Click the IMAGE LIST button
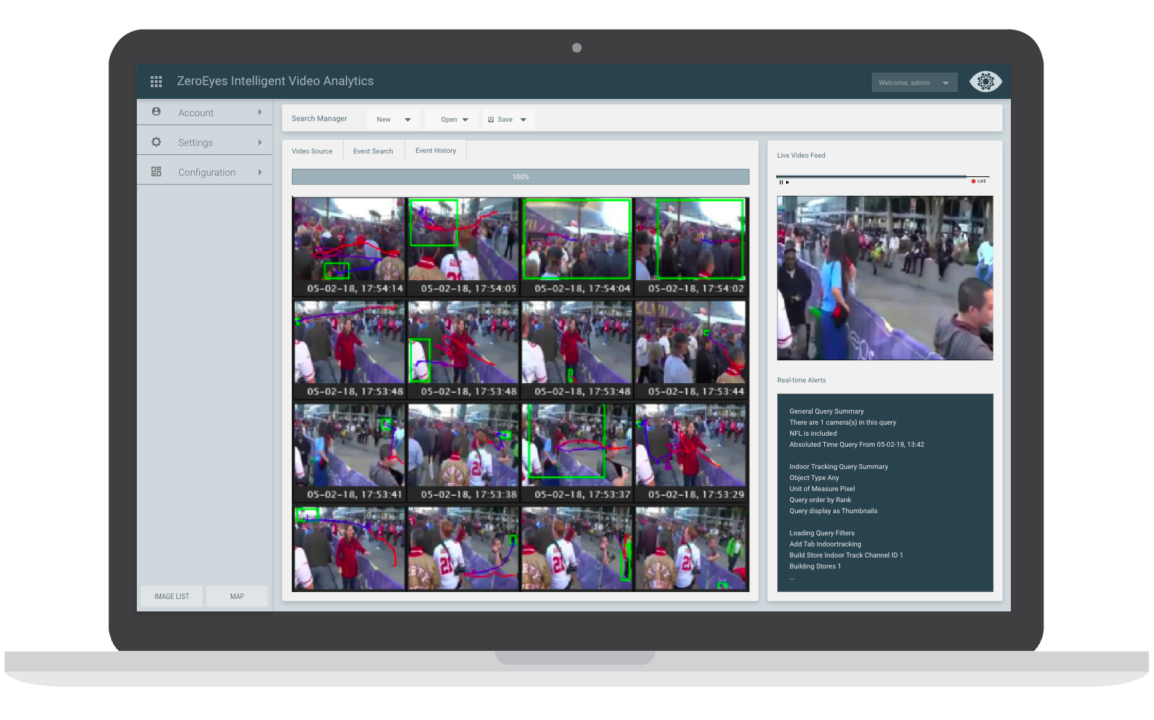 pyautogui.click(x=171, y=596)
